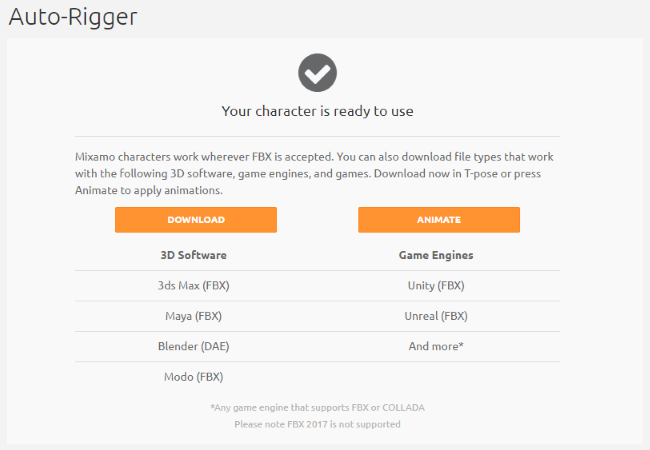
Task: Click 'Your character is ready to use' heading
Action: pos(318,111)
